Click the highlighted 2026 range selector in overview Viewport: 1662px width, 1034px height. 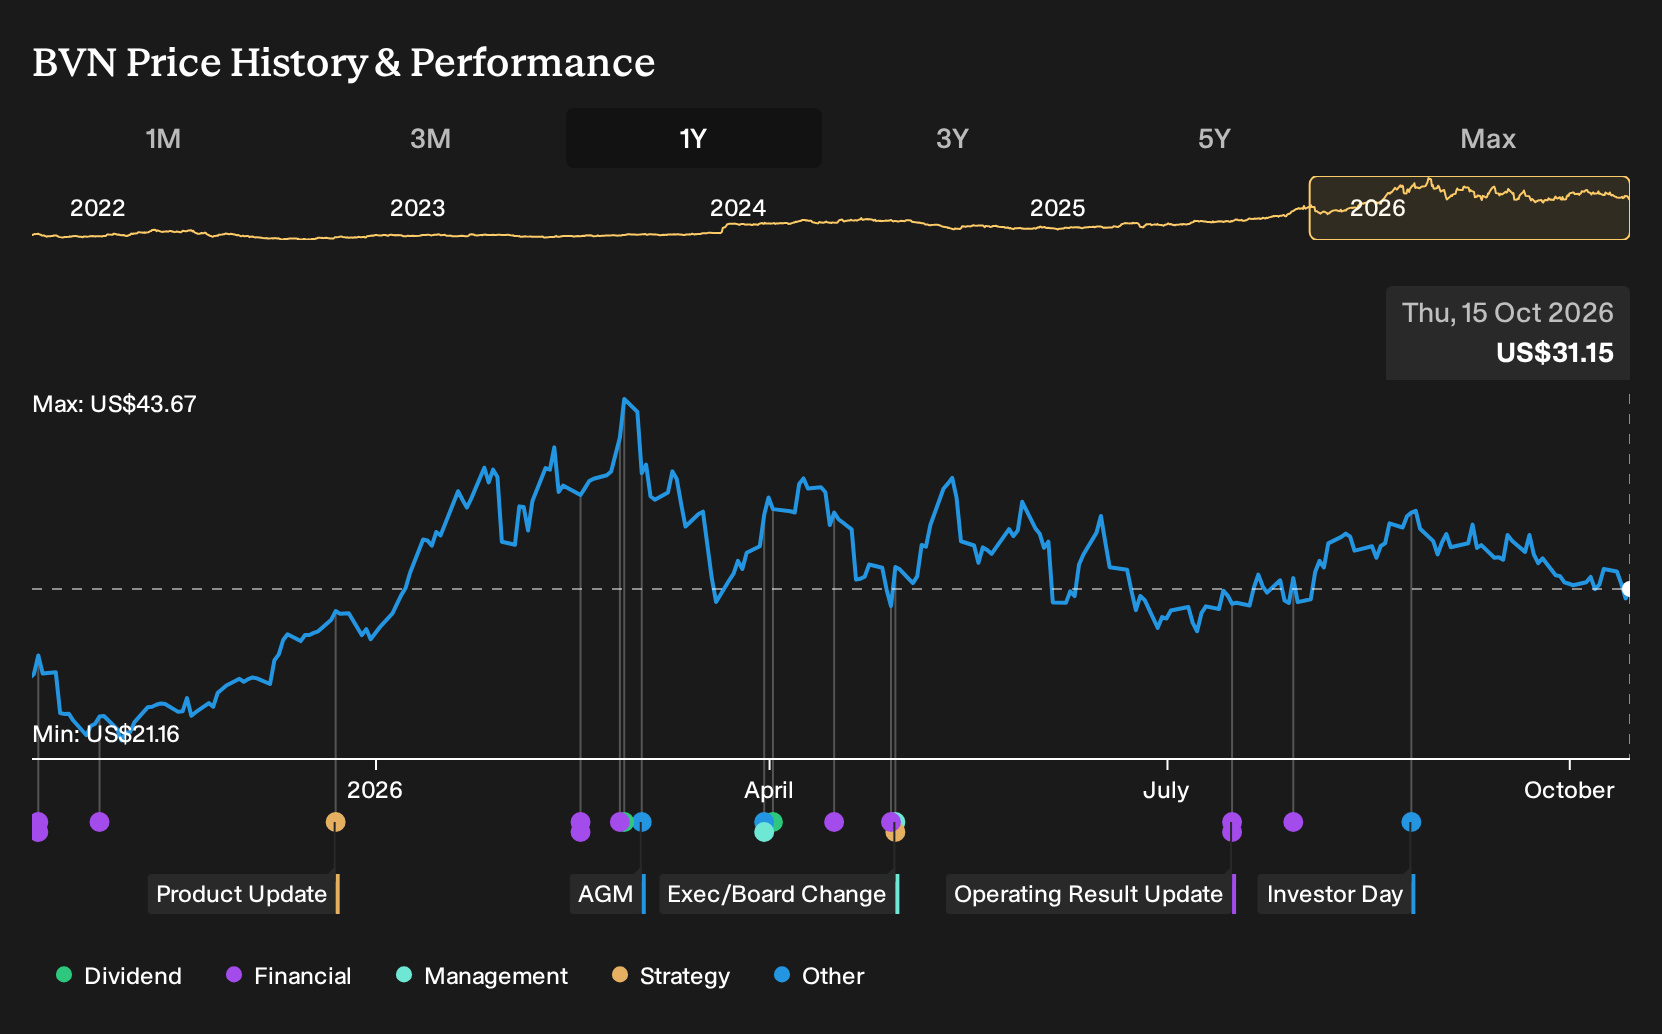(1469, 208)
